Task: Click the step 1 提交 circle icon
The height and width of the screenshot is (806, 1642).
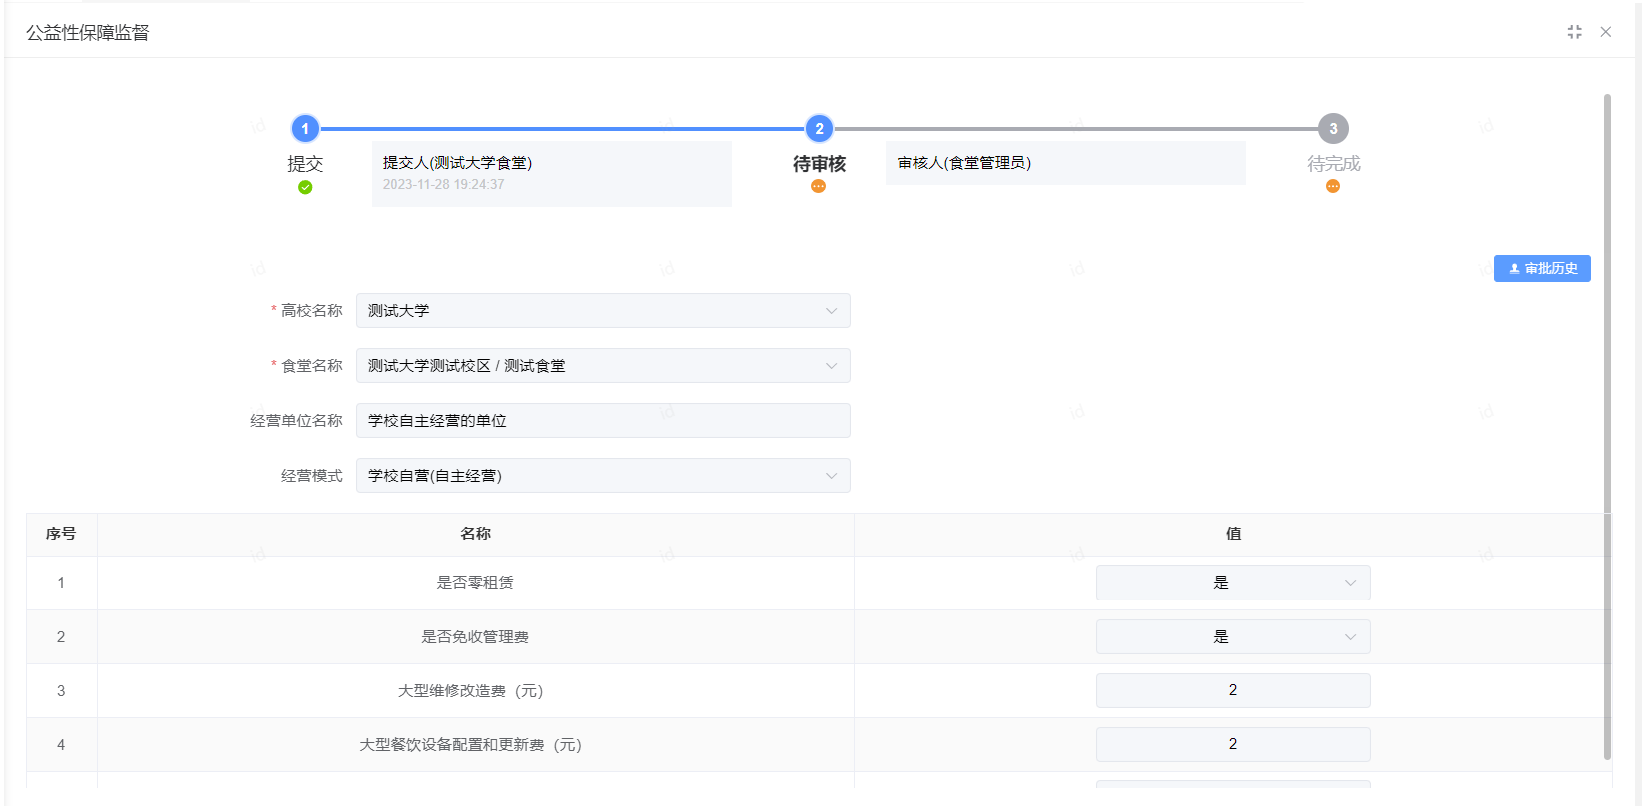Action: [x=305, y=129]
